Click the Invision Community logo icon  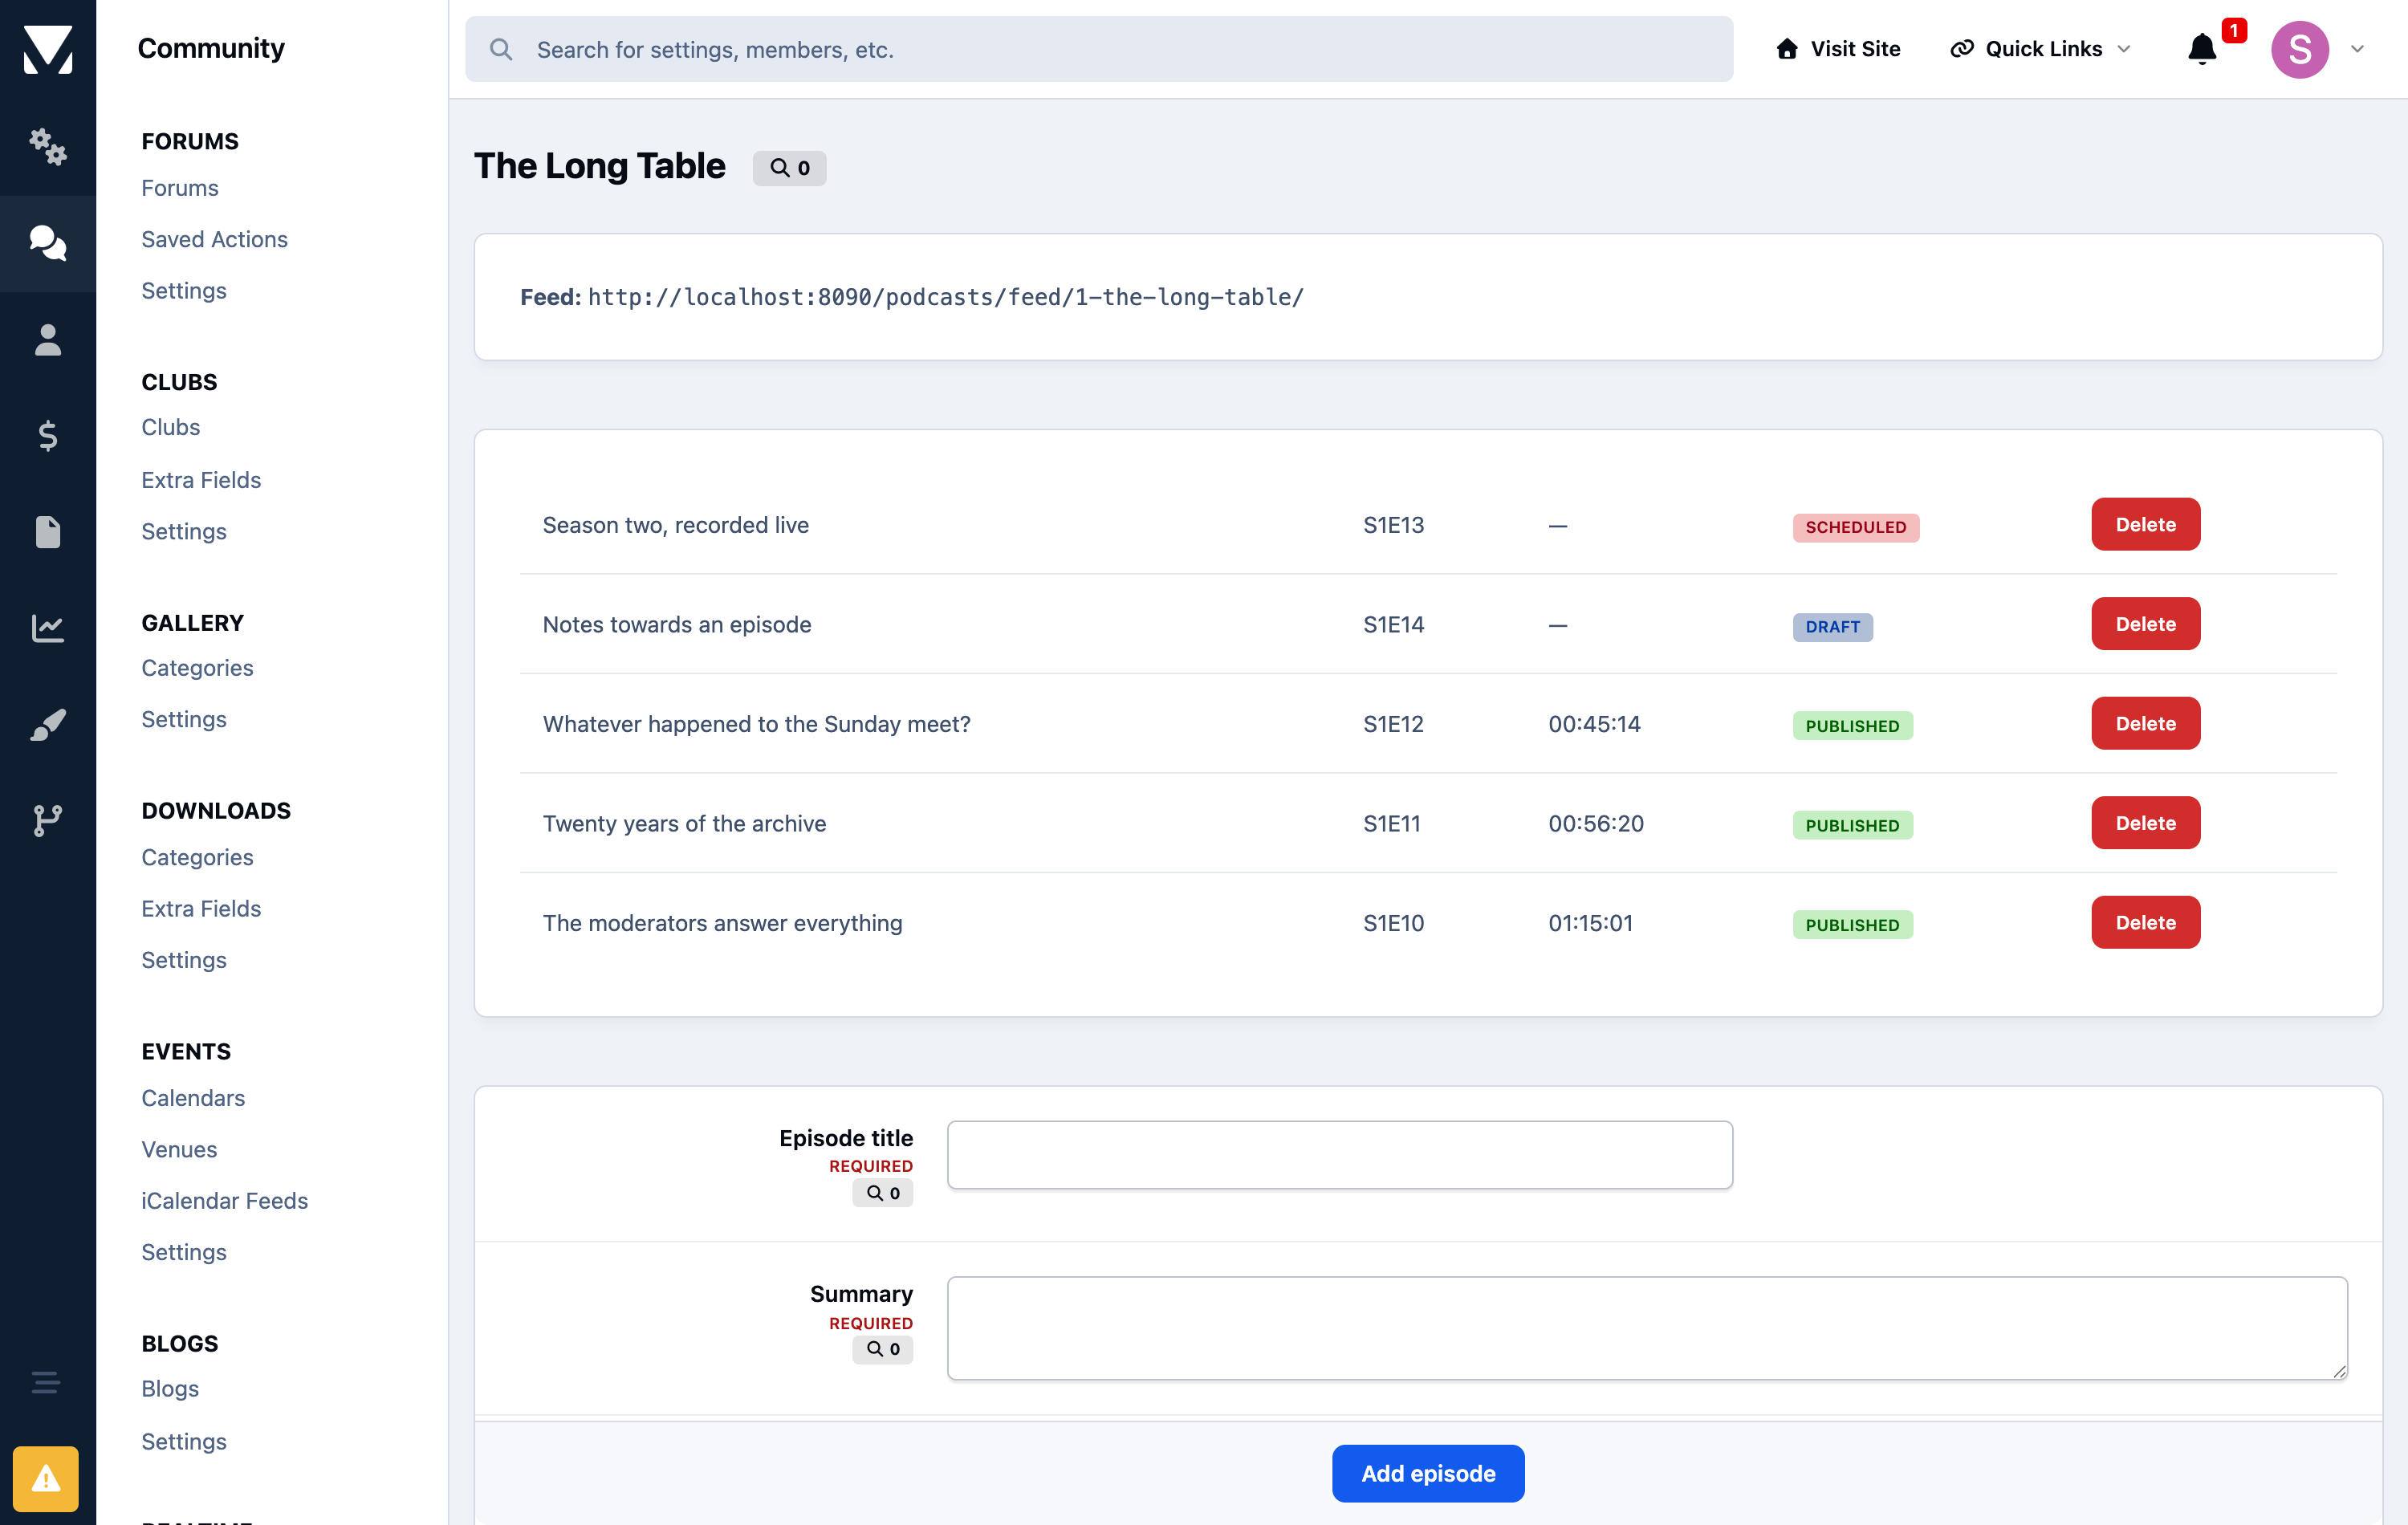coord(48,48)
